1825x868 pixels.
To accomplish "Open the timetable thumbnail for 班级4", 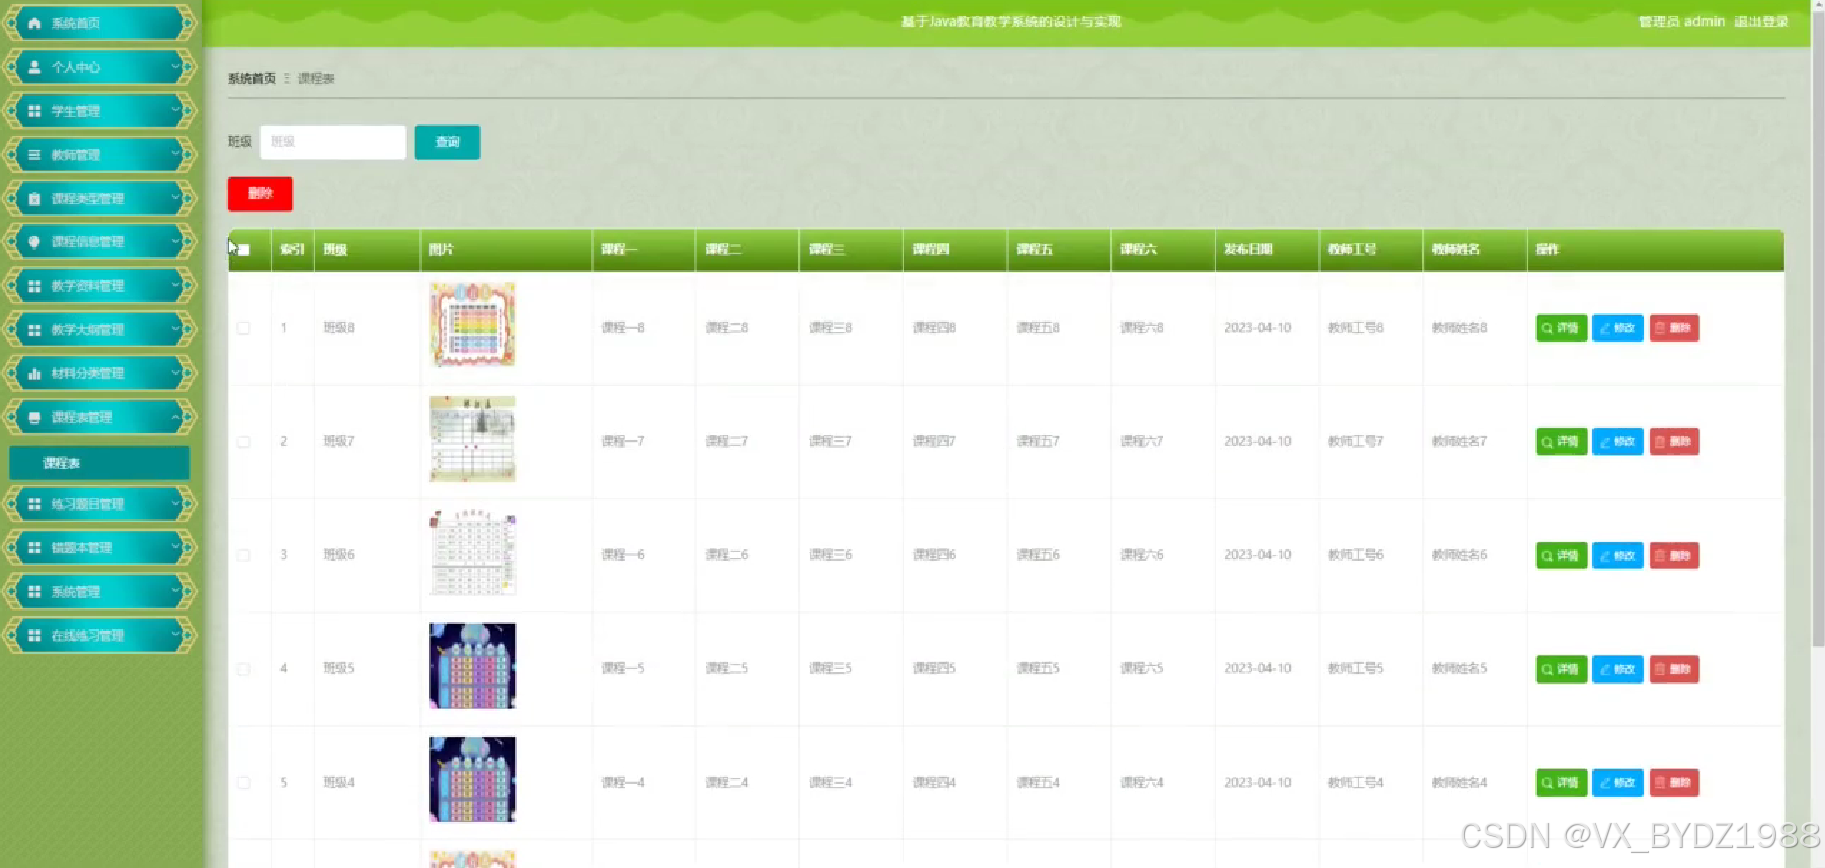I will click(472, 780).
